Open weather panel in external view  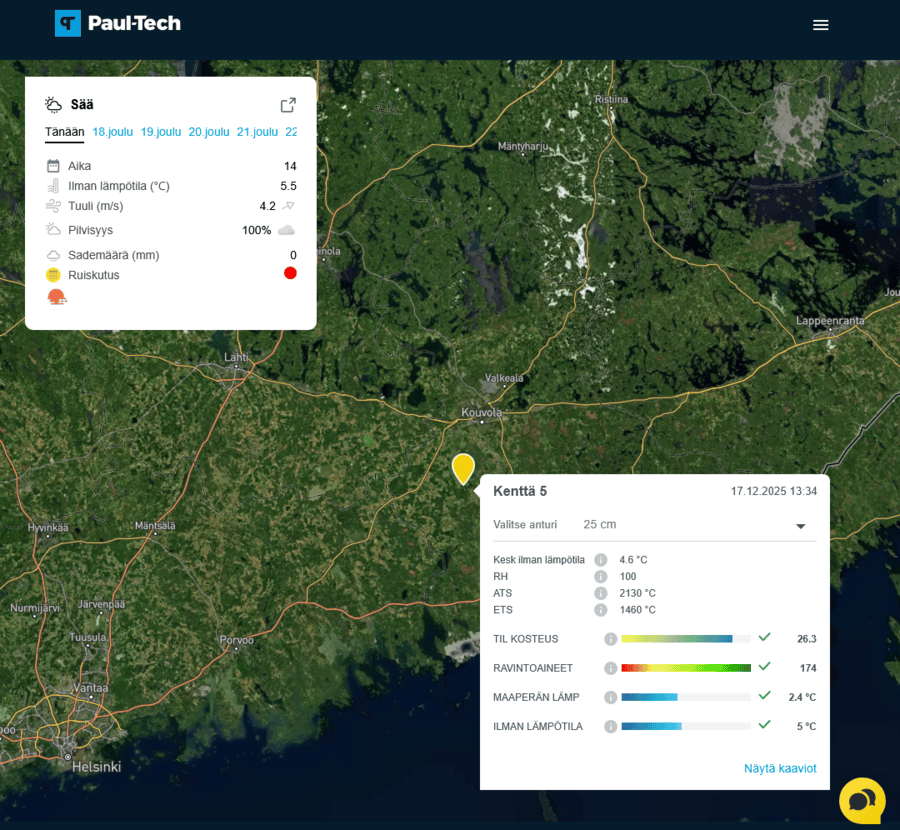(288, 105)
